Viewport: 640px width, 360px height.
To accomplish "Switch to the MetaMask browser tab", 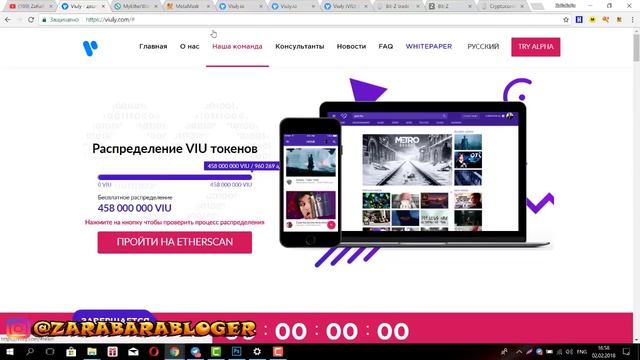I will click(x=187, y=6).
